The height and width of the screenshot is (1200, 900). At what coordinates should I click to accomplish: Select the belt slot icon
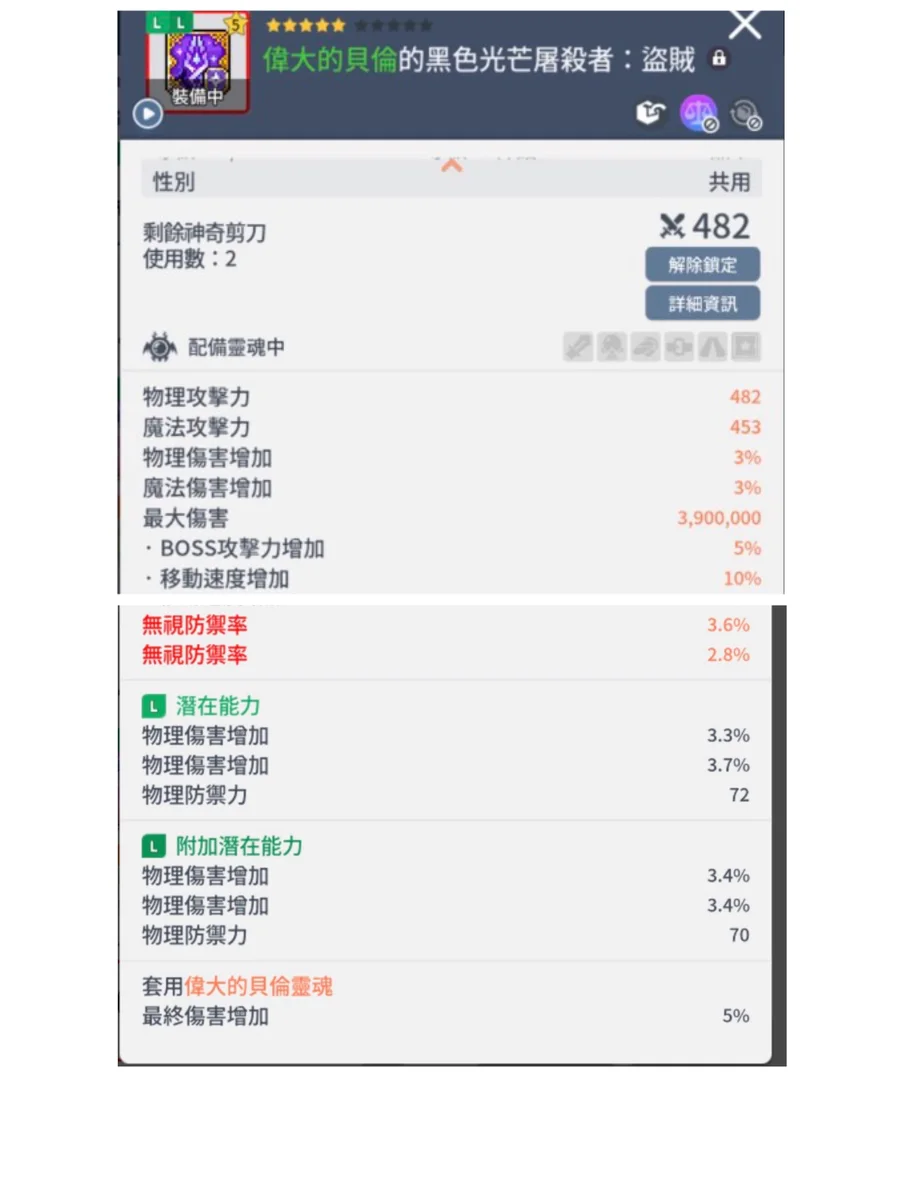point(679,347)
